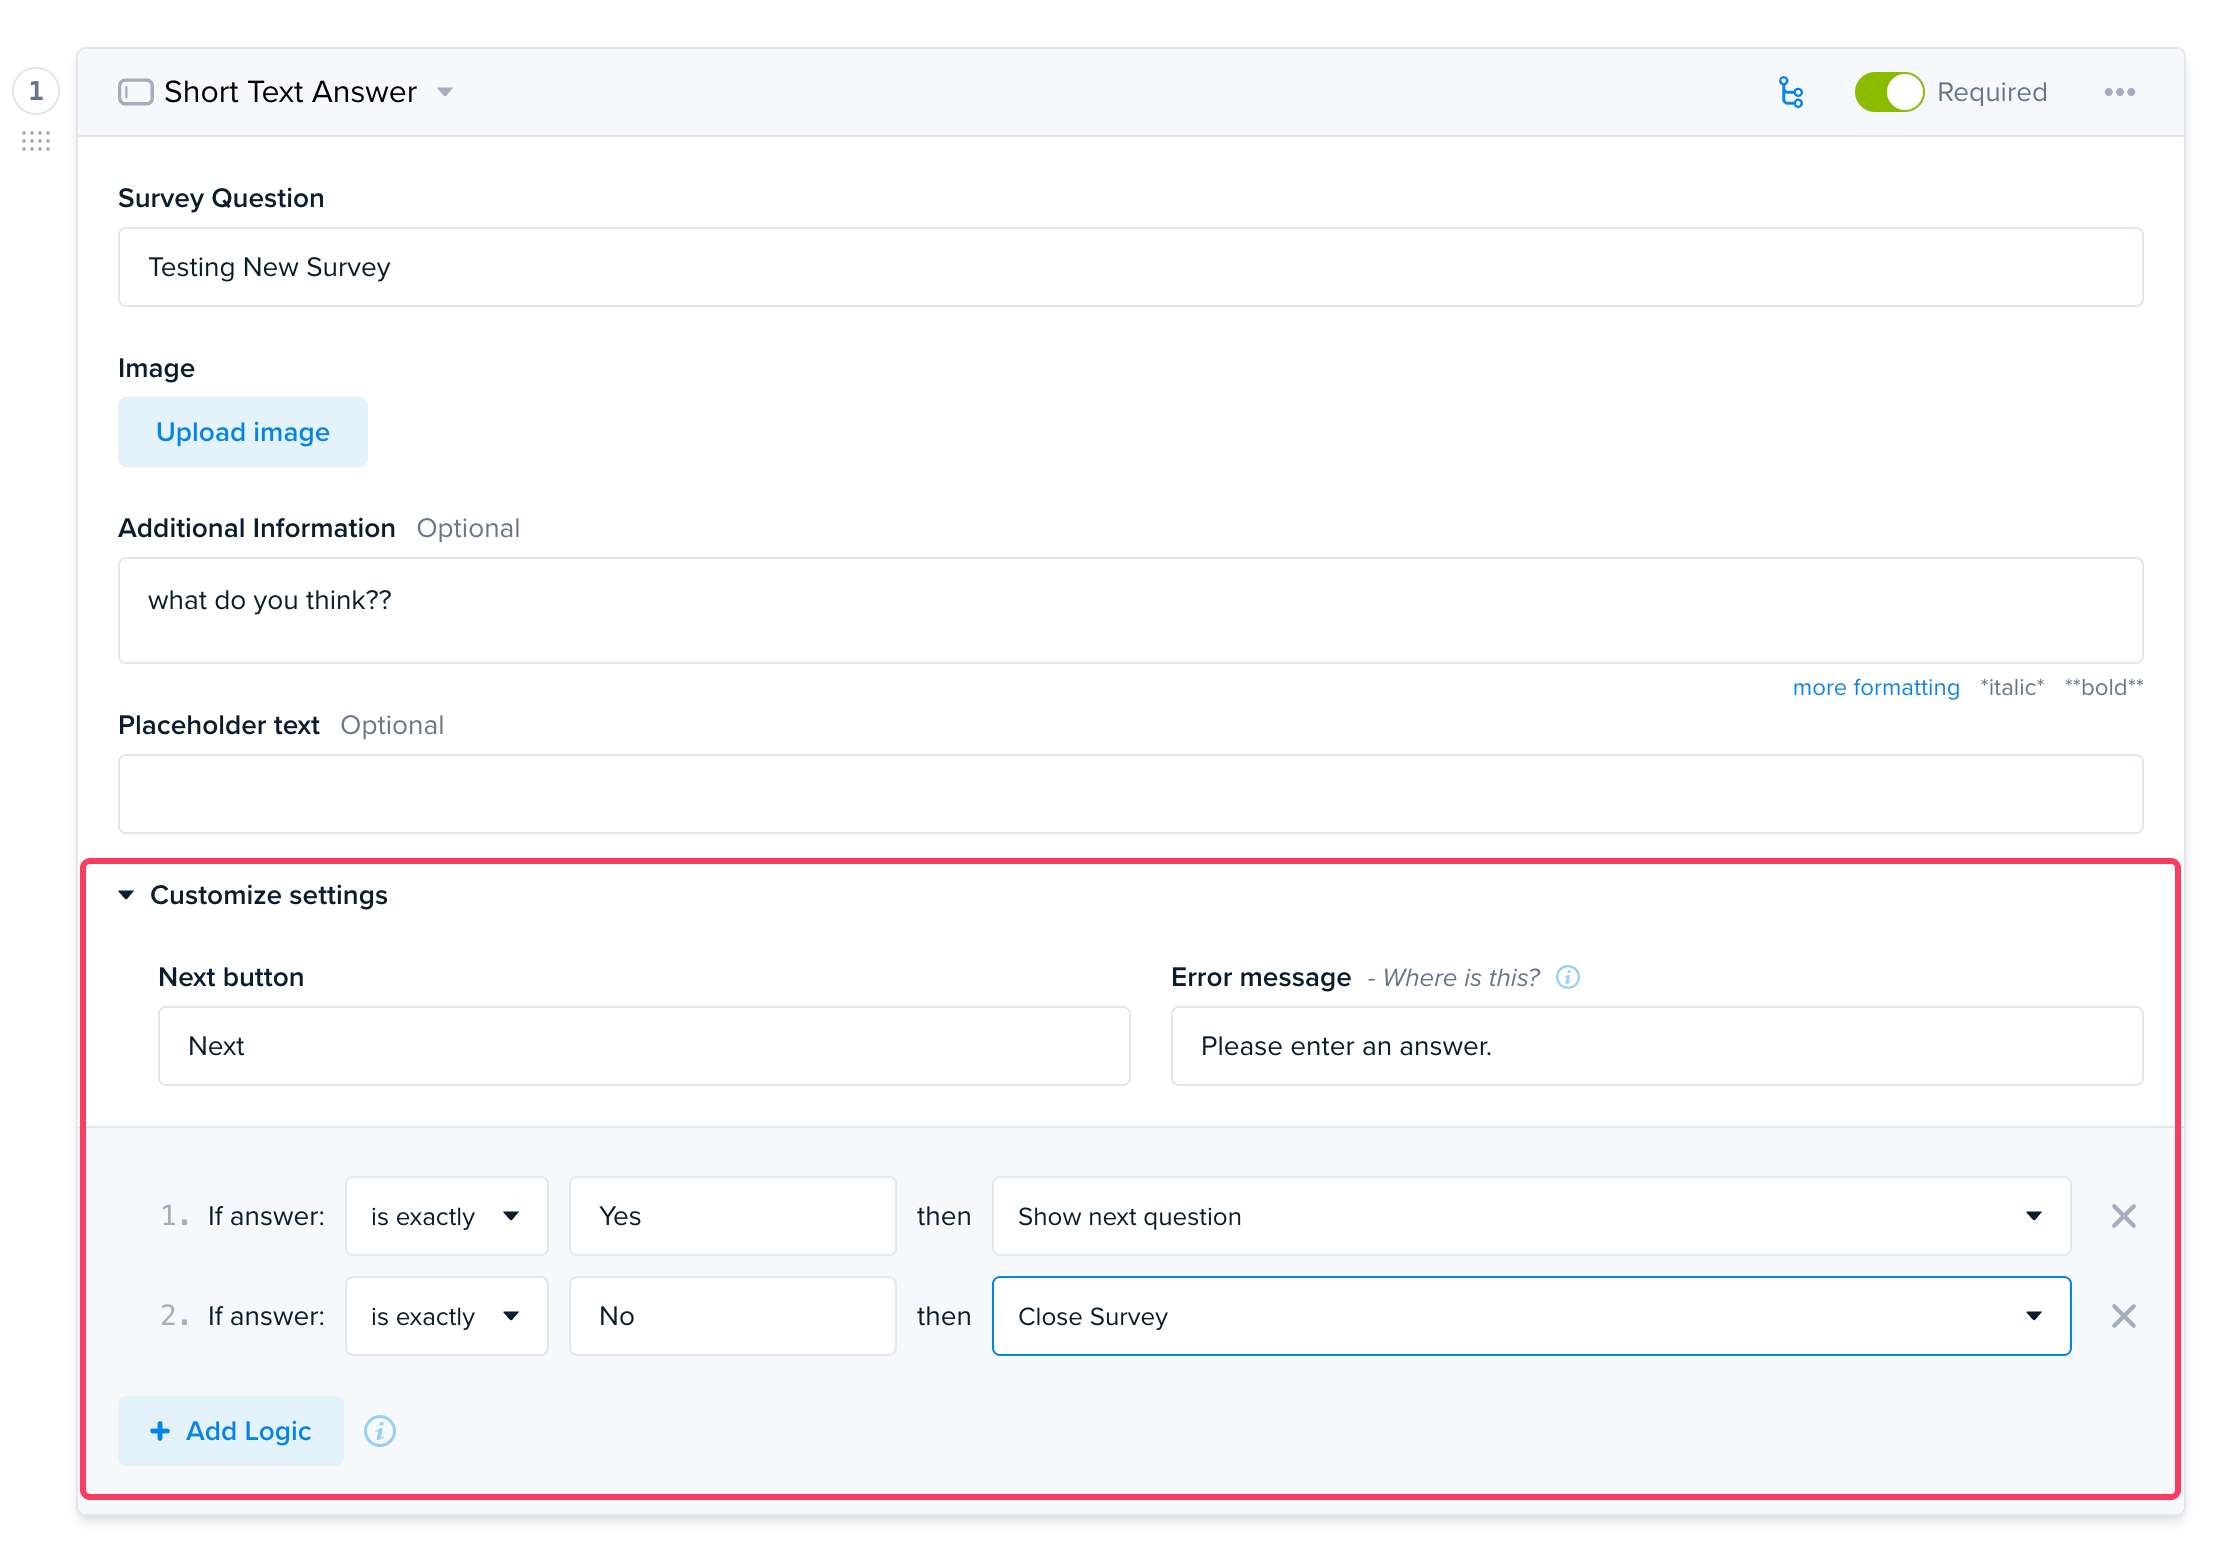The image size is (2224, 1548).
Task: Remove logic rule 1 with X icon
Action: tap(2123, 1216)
